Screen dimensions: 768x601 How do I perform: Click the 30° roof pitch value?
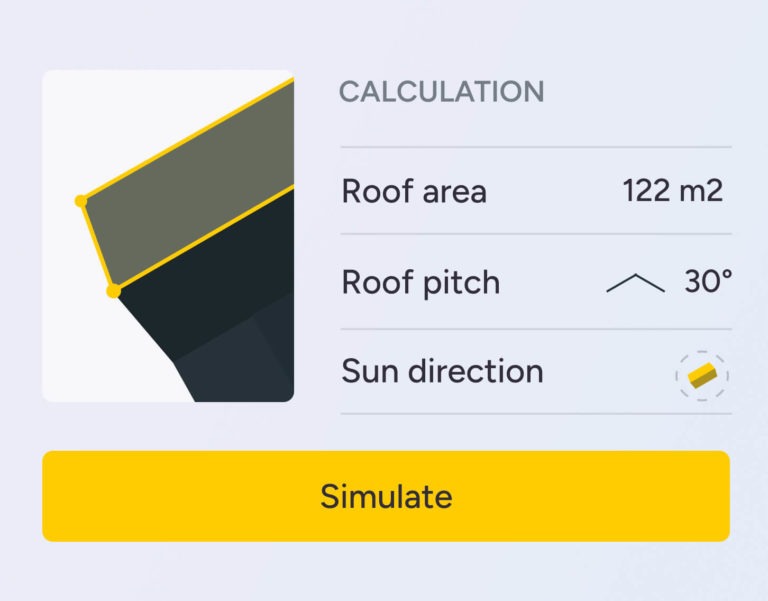coord(708,281)
